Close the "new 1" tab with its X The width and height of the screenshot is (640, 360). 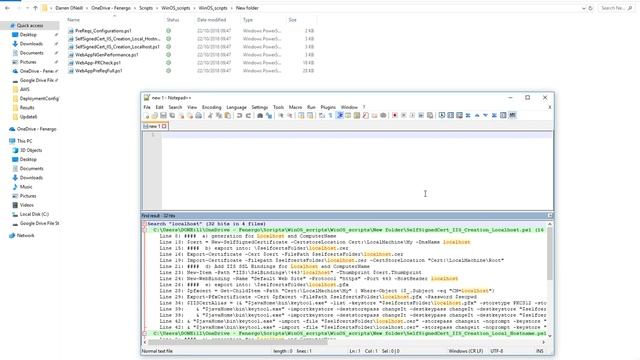[x=164, y=127]
